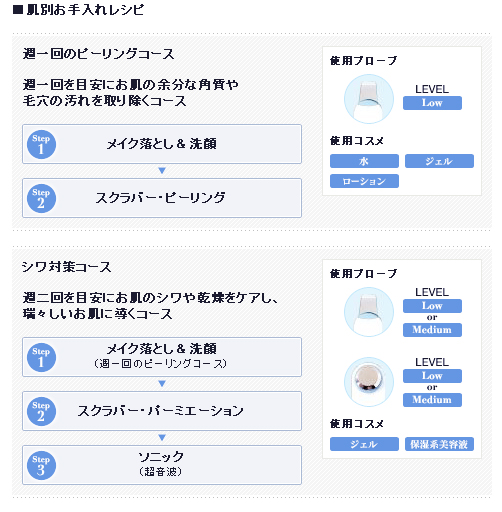Click the ローション cosmetic tag

pos(364,181)
